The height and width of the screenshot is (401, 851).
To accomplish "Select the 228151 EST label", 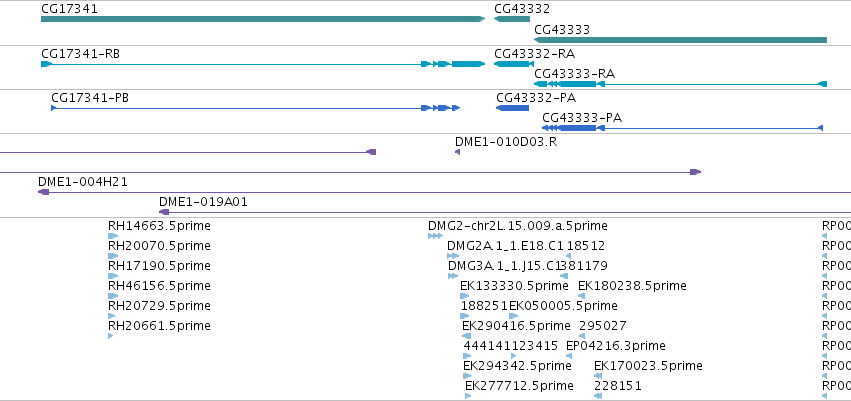I will pos(618,386).
